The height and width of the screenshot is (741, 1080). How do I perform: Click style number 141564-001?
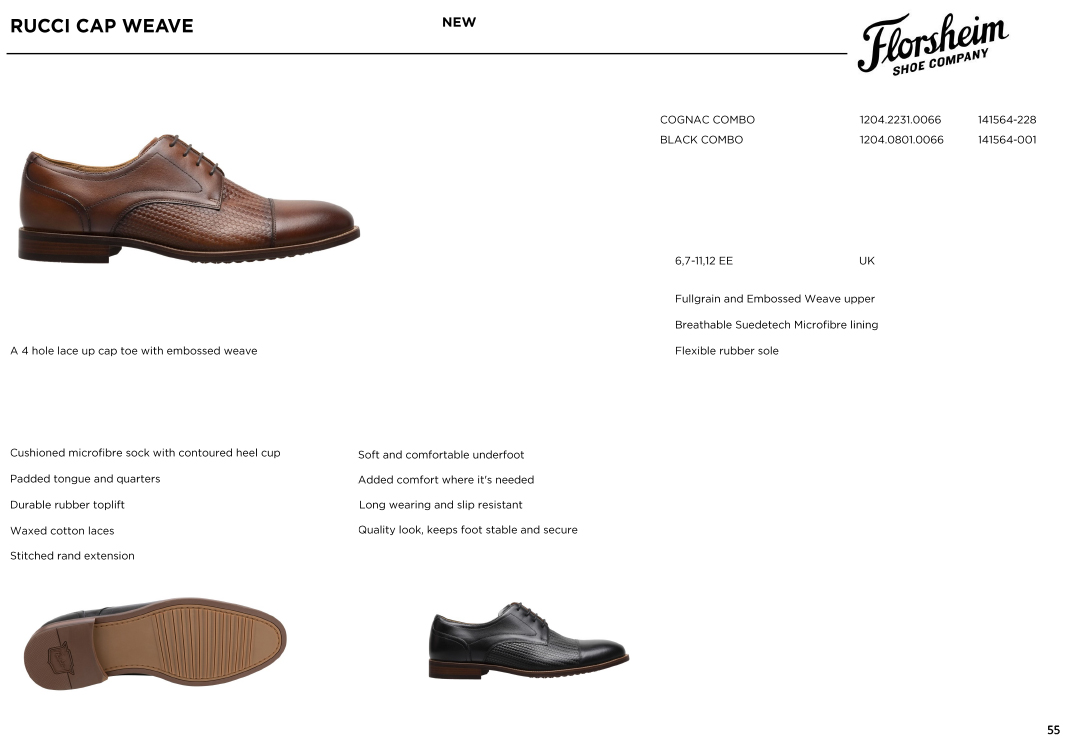click(x=1007, y=140)
